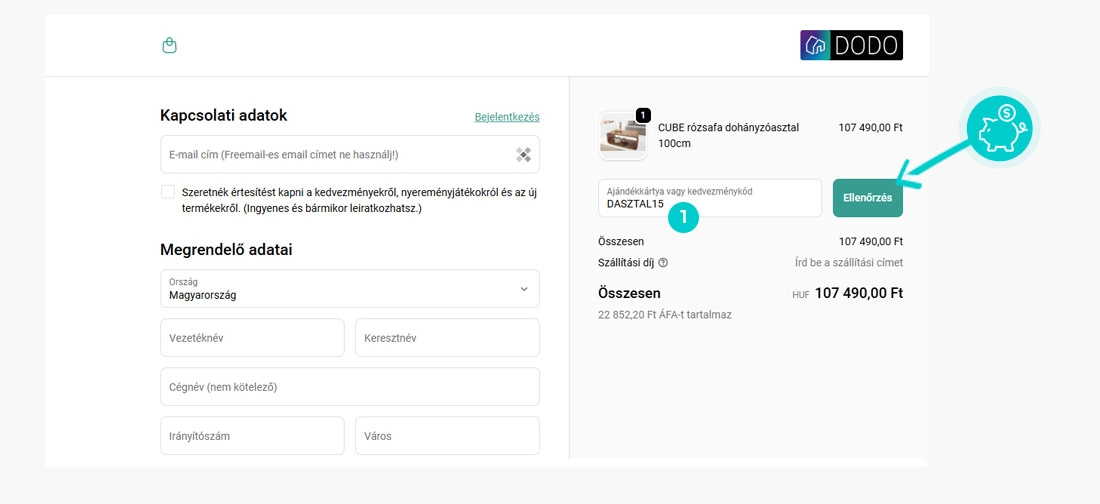The image size is (1100, 504).
Task: Tick the newsletter notifications checkbox
Action: 168,192
